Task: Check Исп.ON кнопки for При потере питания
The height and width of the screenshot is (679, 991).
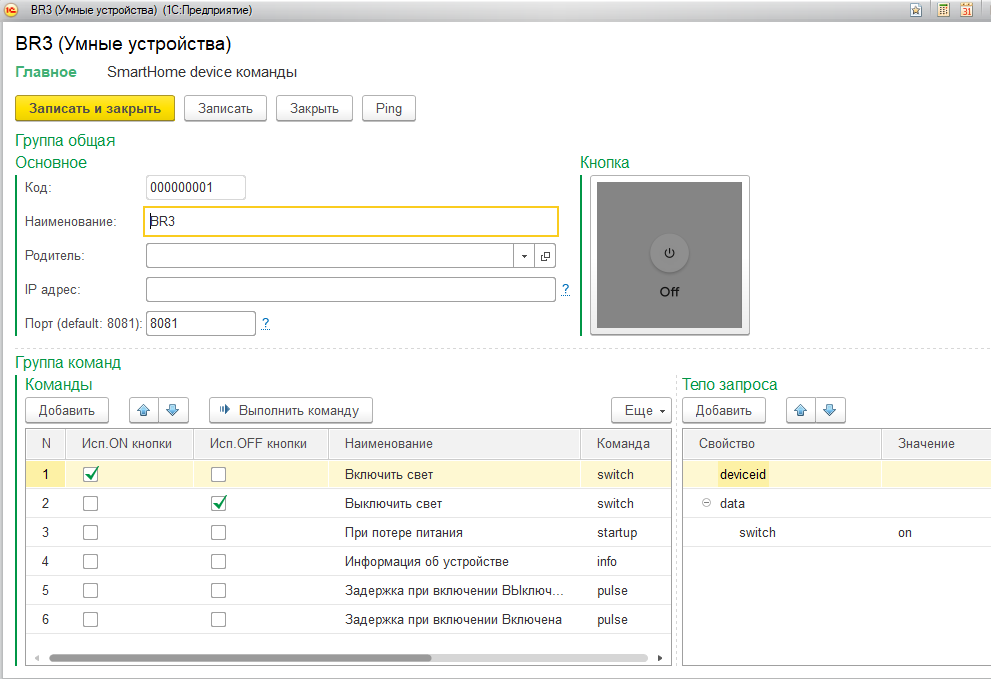Action: [91, 533]
